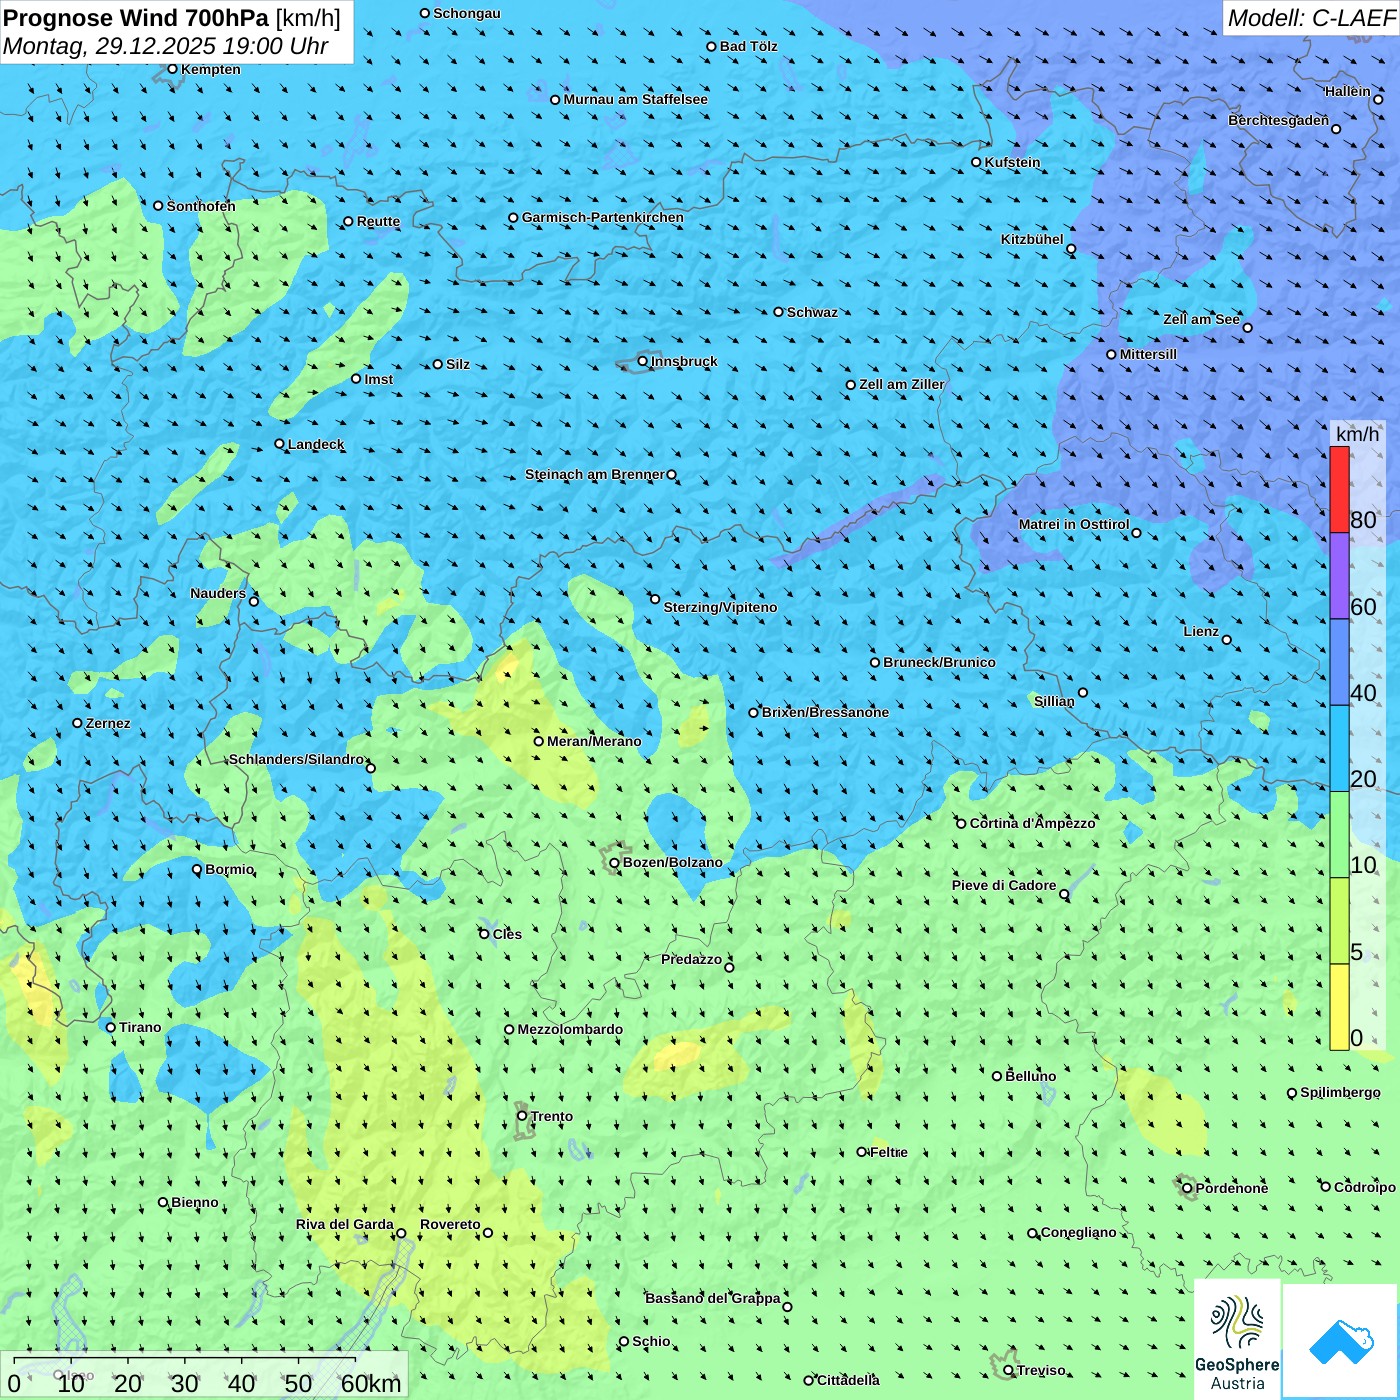This screenshot has height=1400, width=1400.
Task: Click the Sonthofen label
Action: (x=201, y=206)
